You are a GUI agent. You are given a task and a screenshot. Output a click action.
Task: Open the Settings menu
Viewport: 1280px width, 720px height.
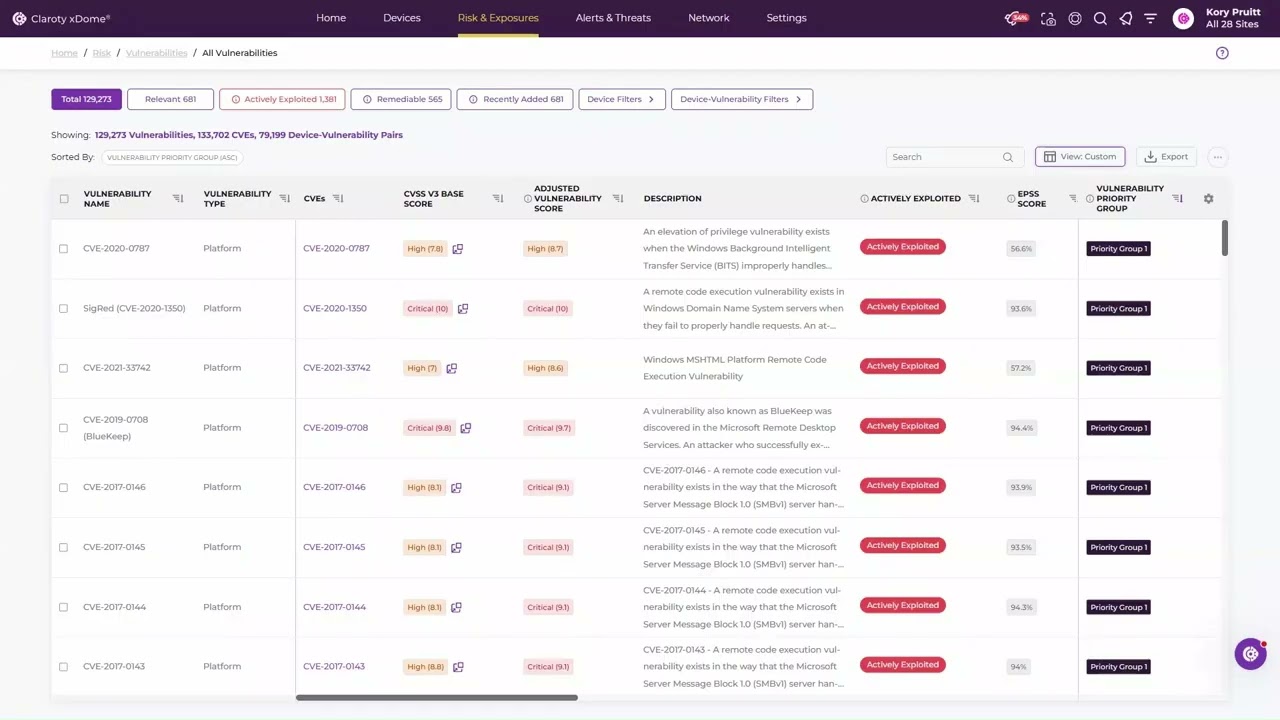(x=786, y=18)
